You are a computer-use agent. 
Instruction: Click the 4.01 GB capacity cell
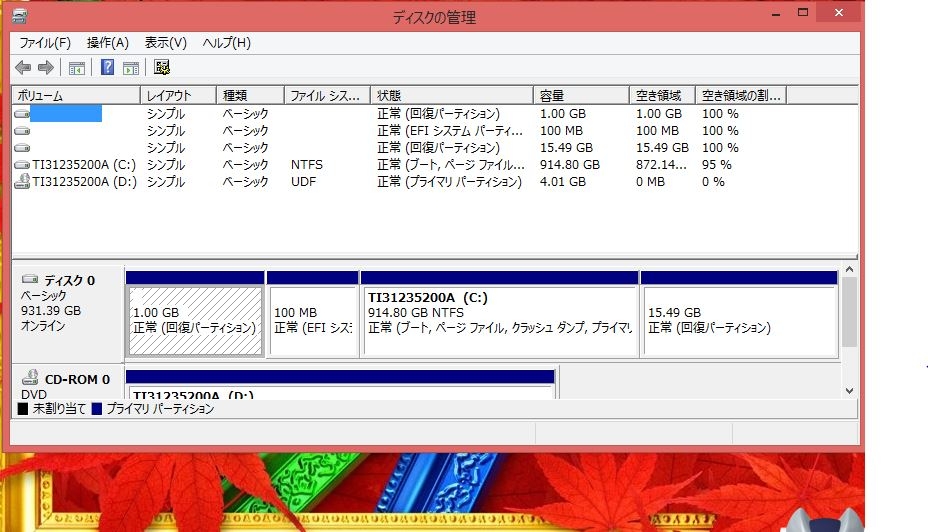[x=562, y=182]
